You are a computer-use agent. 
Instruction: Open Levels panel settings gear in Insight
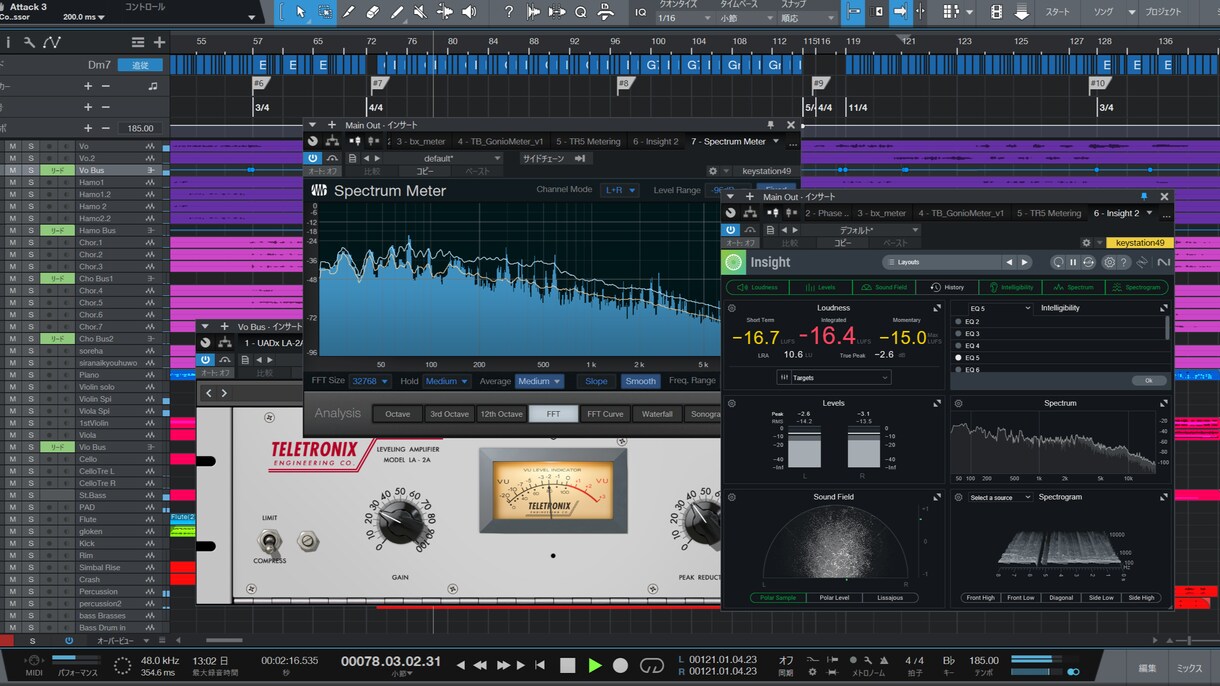732,403
